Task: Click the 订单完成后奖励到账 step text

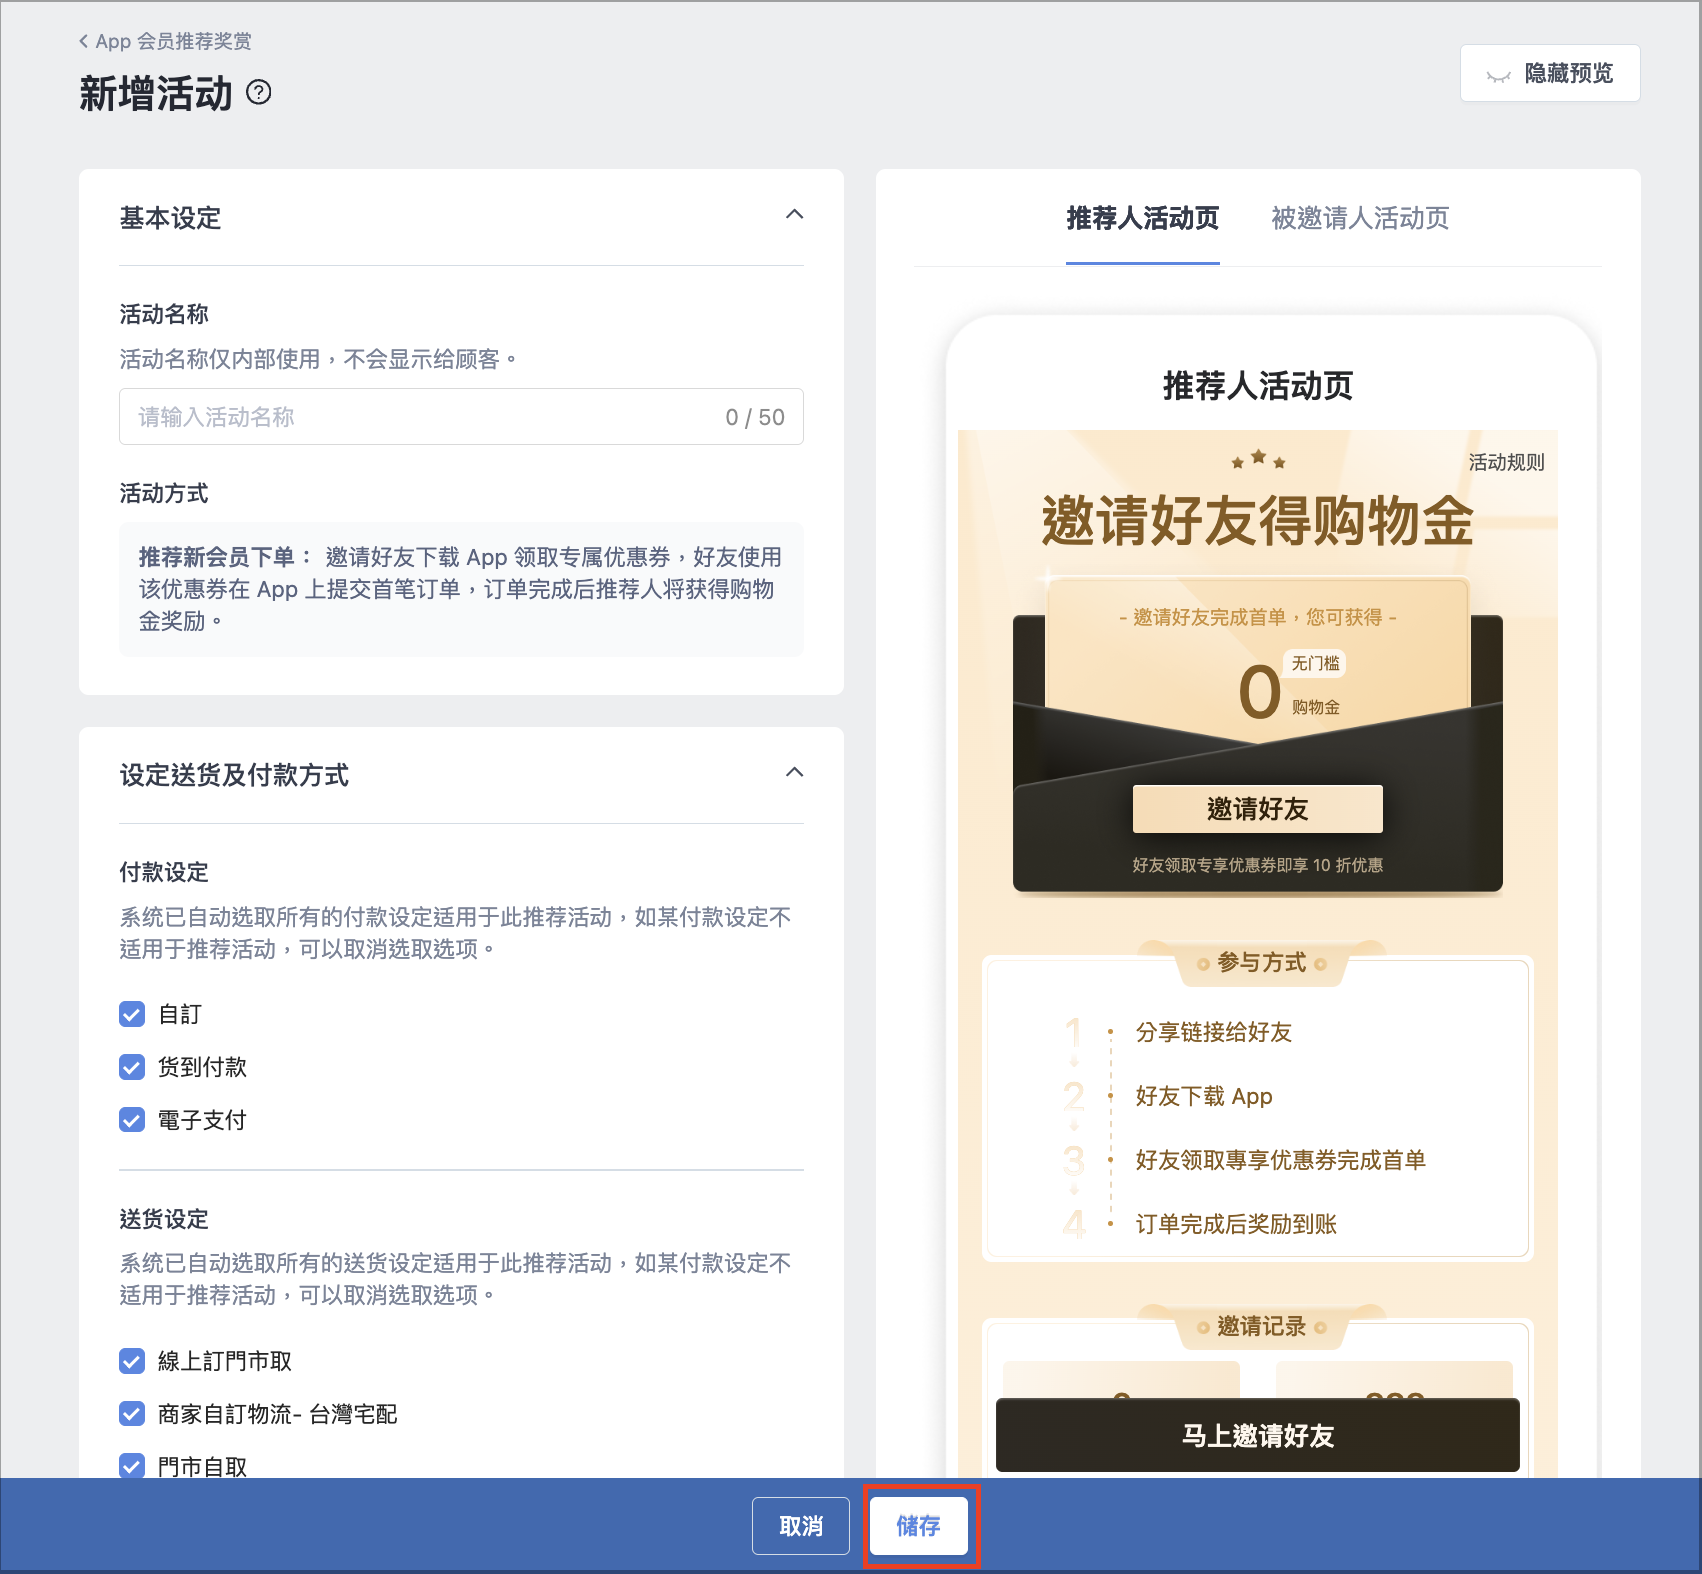Action: tap(1236, 1224)
